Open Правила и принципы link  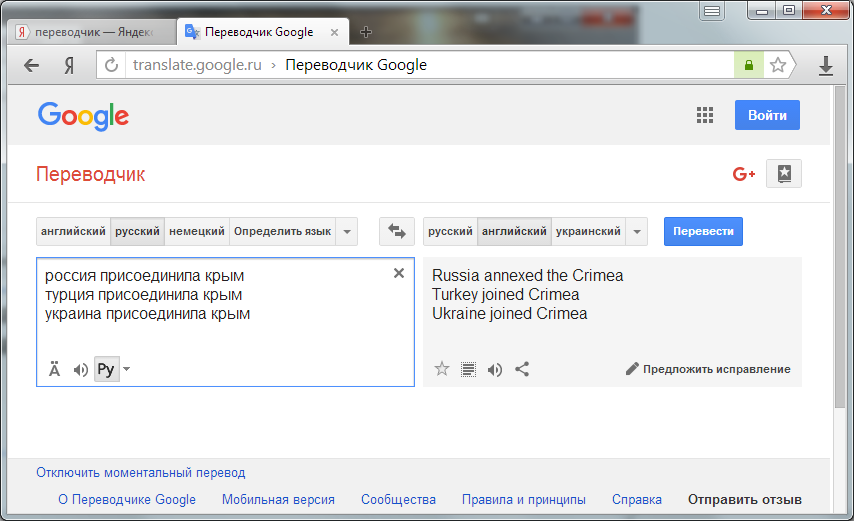tap(524, 499)
